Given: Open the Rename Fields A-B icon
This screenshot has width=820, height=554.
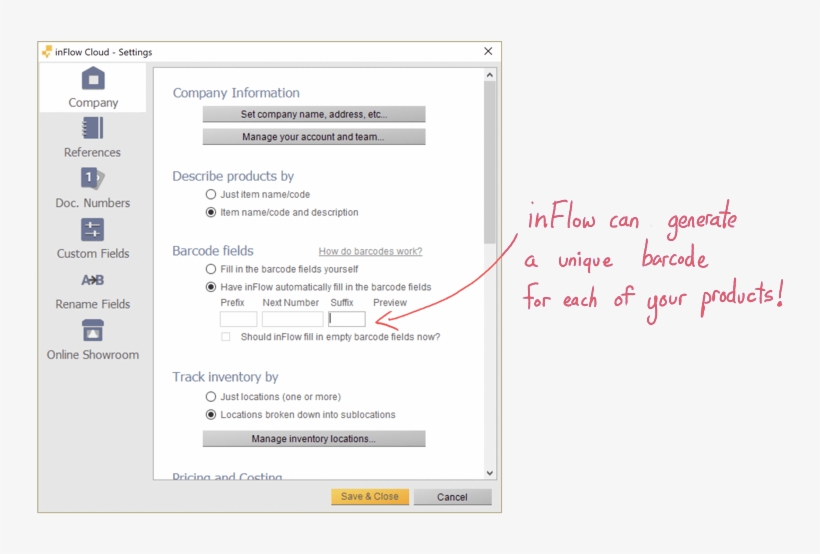Looking at the screenshot, I should (93, 280).
